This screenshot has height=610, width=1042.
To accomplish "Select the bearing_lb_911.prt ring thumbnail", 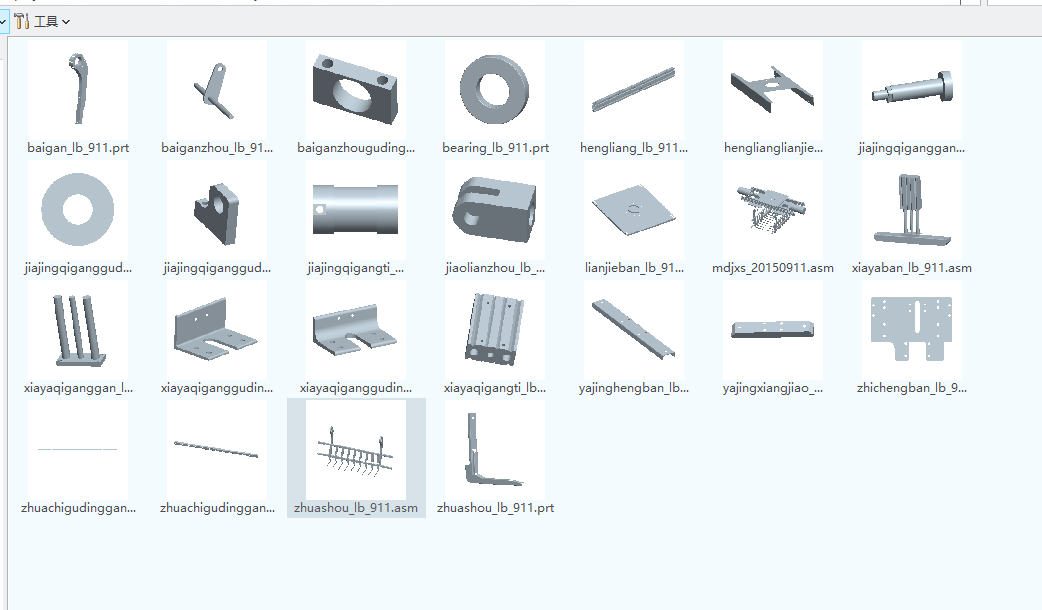I will pos(495,90).
